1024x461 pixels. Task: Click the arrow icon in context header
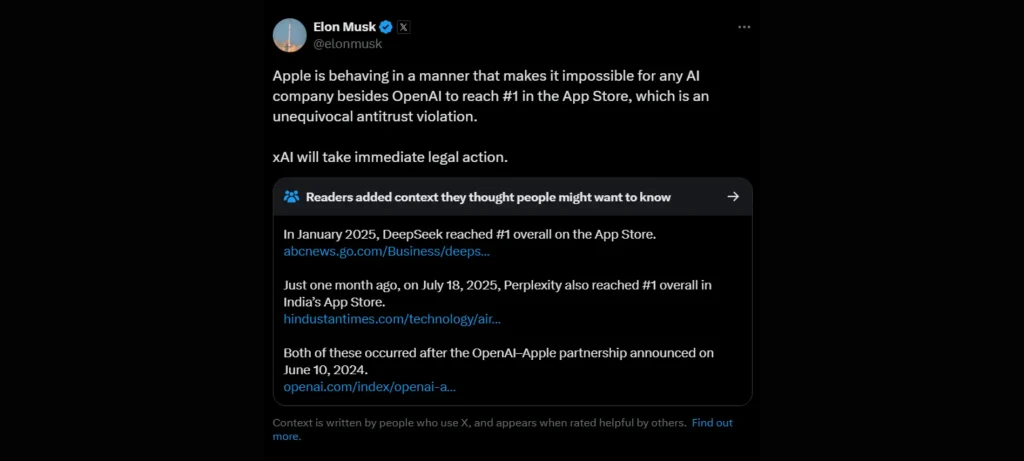[733, 197]
